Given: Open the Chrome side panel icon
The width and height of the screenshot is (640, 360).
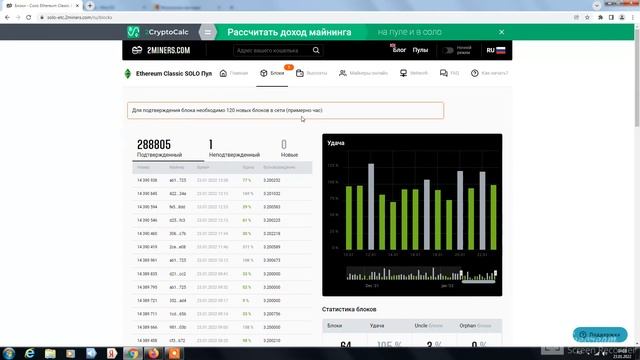Looking at the screenshot, I should [x=611, y=18].
